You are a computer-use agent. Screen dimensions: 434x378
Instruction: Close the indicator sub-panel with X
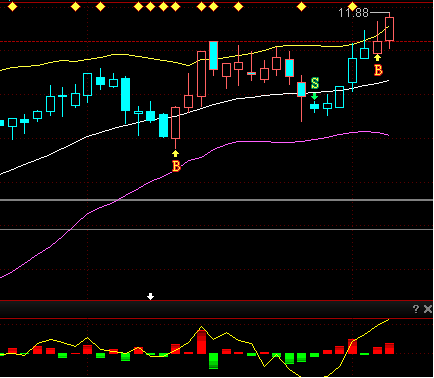click(x=428, y=309)
